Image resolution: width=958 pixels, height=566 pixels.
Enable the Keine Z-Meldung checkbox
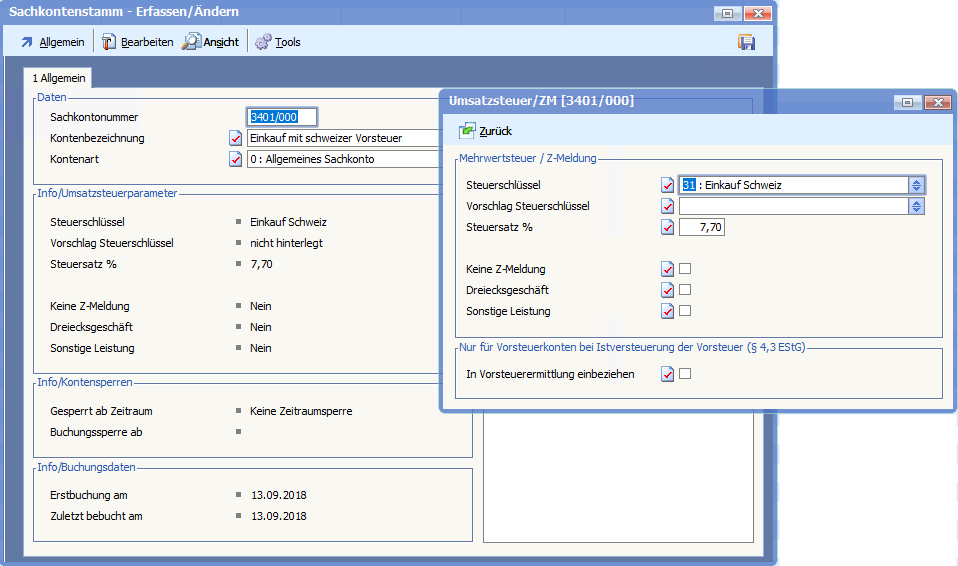coord(685,269)
